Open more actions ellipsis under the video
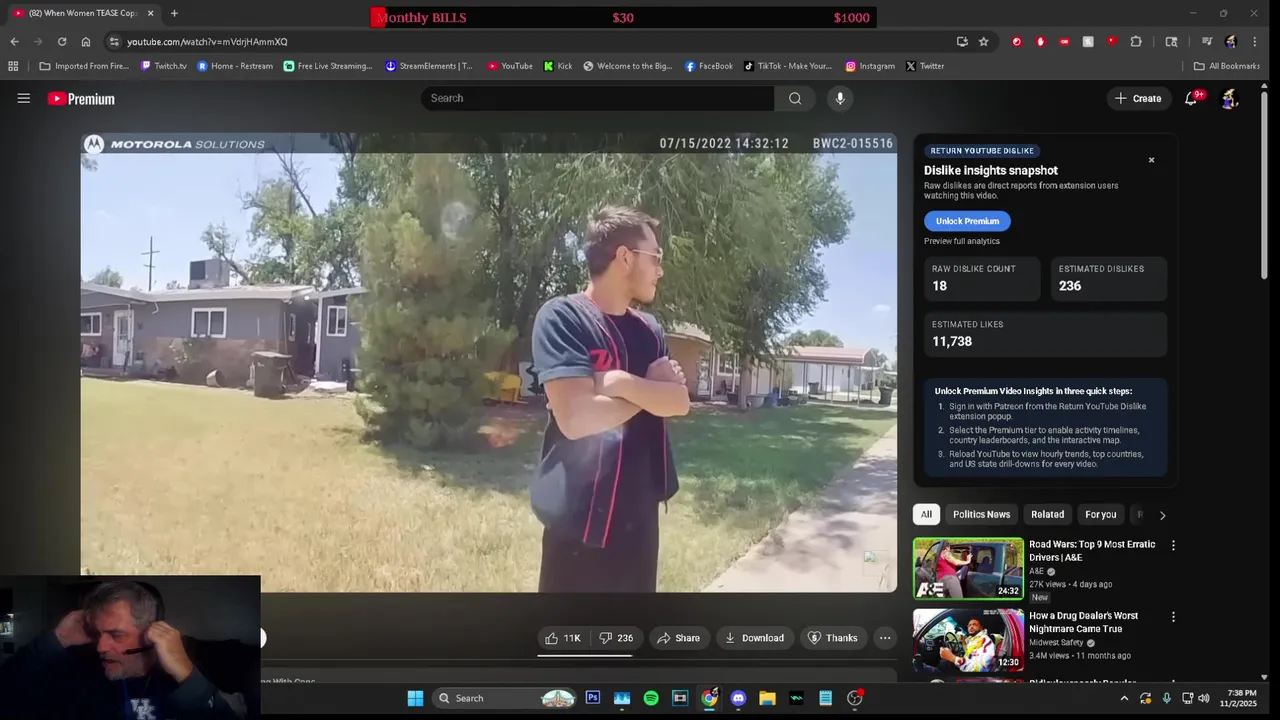The height and width of the screenshot is (720, 1280). coord(885,638)
